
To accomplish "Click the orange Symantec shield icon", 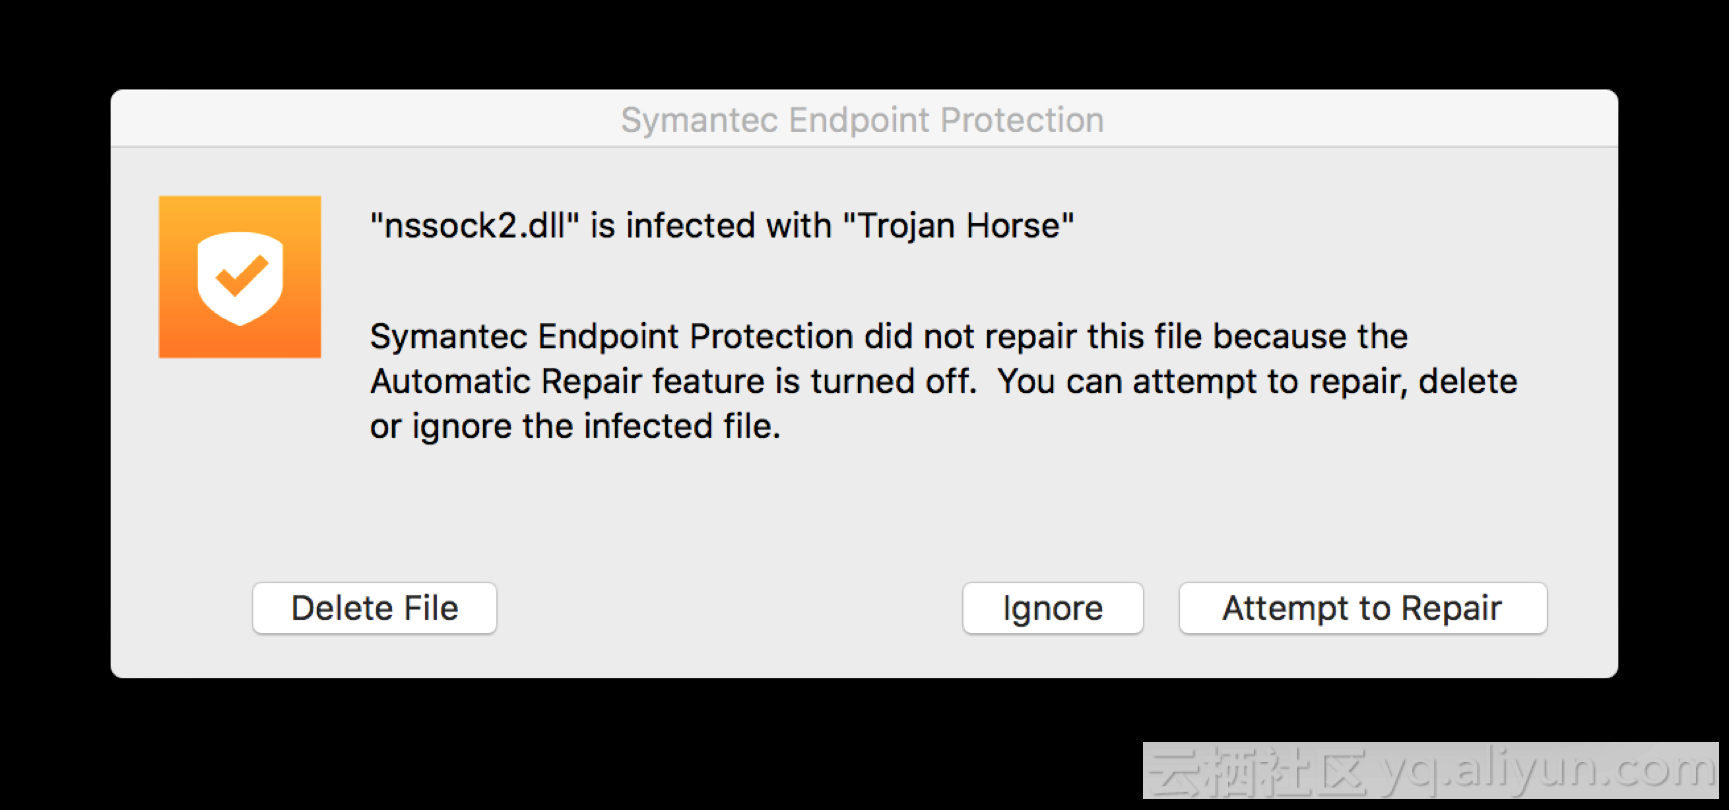I will (x=240, y=277).
